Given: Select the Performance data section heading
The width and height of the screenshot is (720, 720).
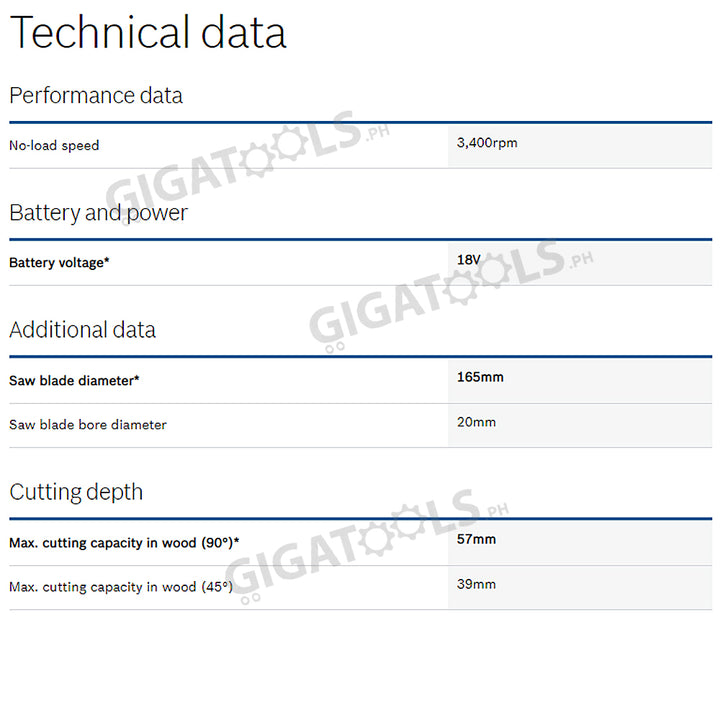Looking at the screenshot, I should tap(96, 96).
